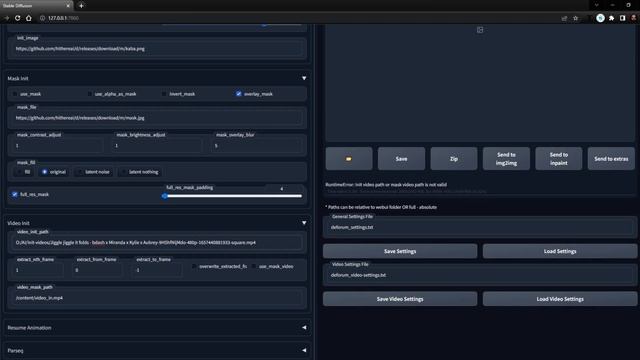Viewport: 640px width, 360px height.
Task: View site information icon before the URL
Action: pyautogui.click(x=42, y=18)
